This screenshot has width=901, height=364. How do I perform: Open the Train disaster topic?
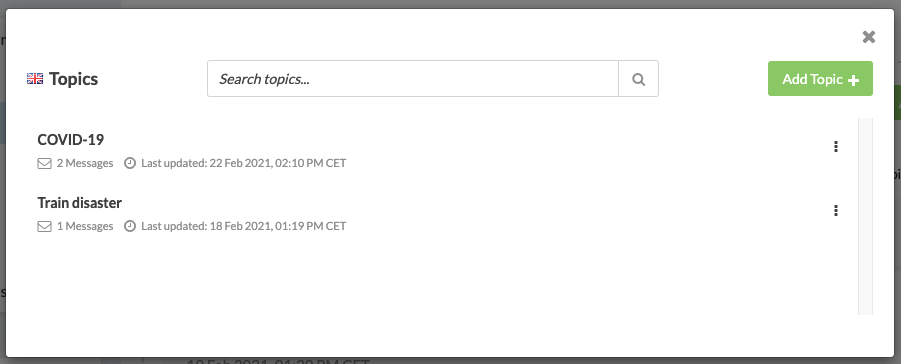pyautogui.click(x=79, y=203)
